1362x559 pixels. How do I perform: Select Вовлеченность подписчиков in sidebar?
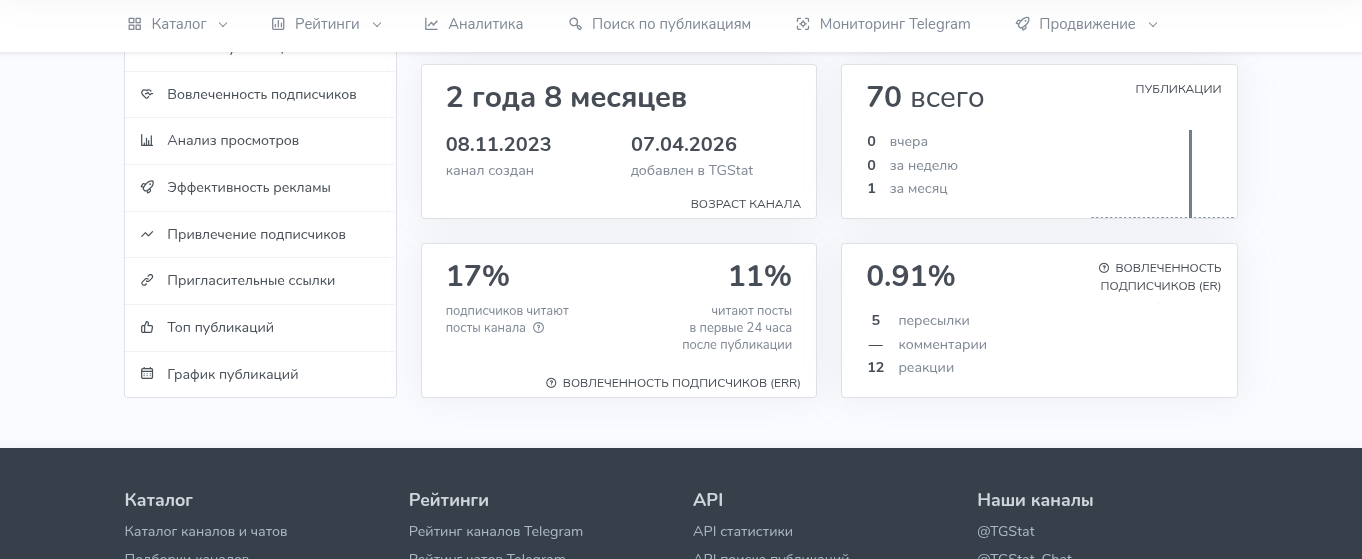tap(260, 94)
